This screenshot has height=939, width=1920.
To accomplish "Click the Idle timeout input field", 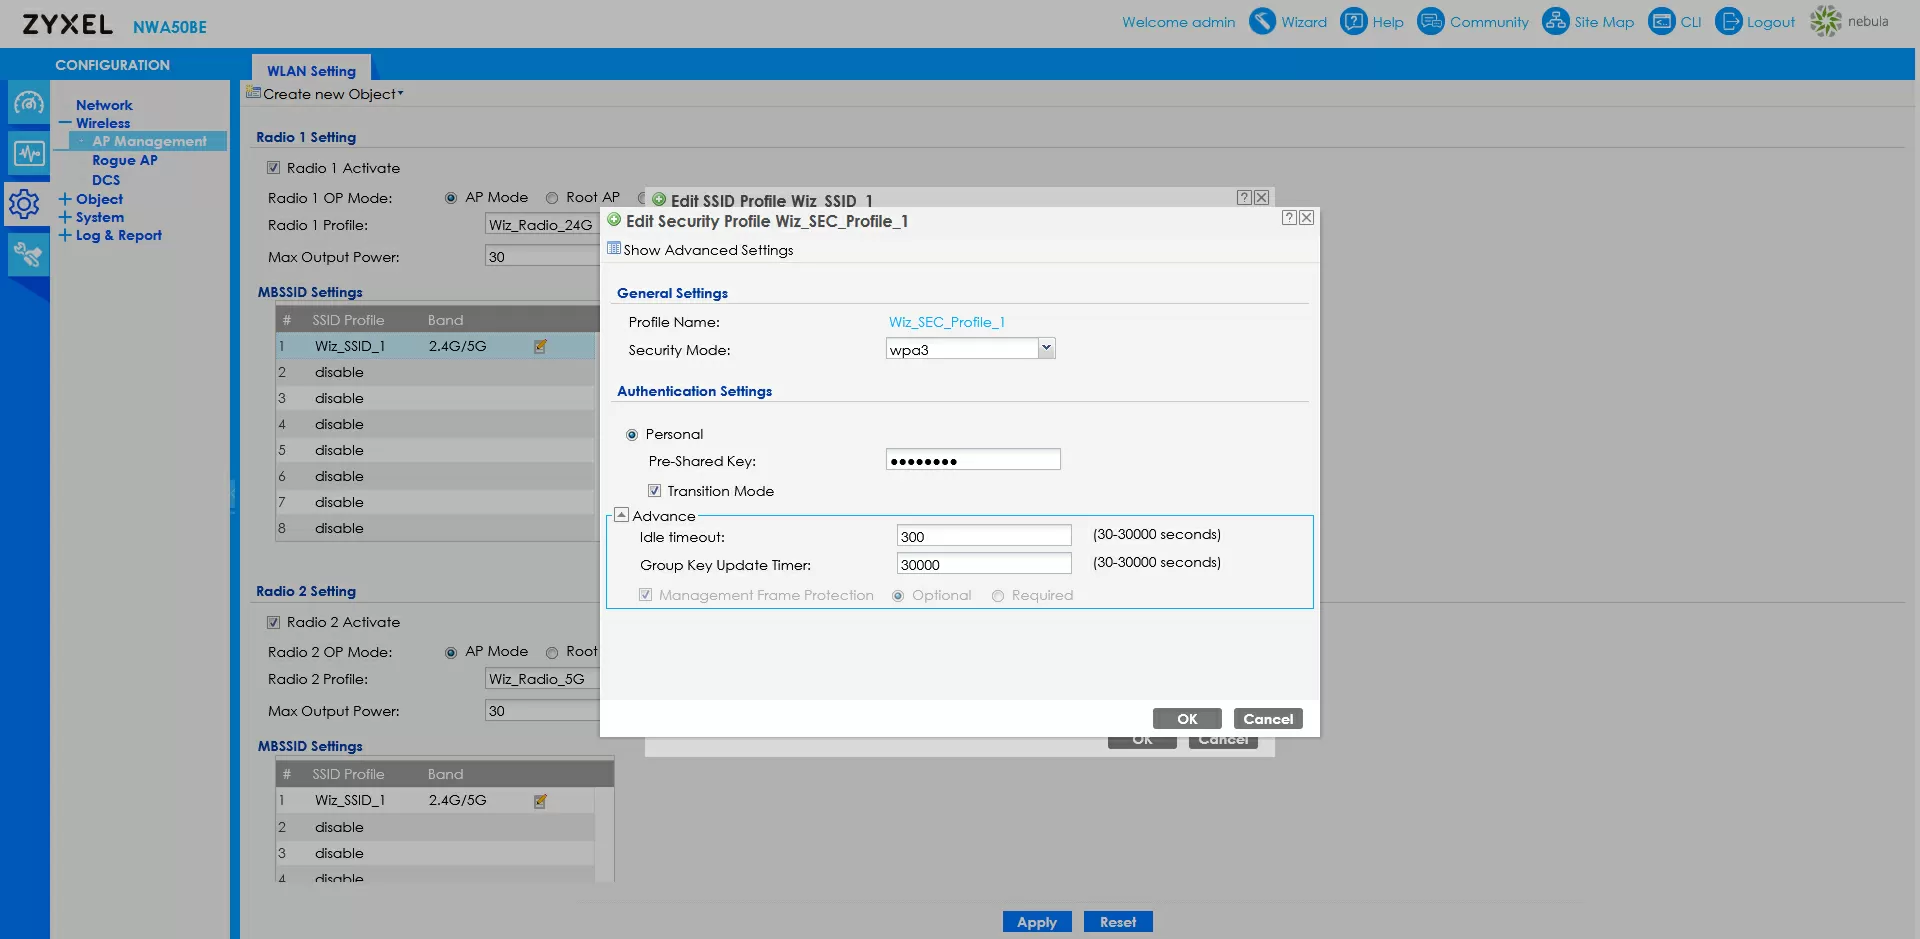I will click(x=983, y=537).
